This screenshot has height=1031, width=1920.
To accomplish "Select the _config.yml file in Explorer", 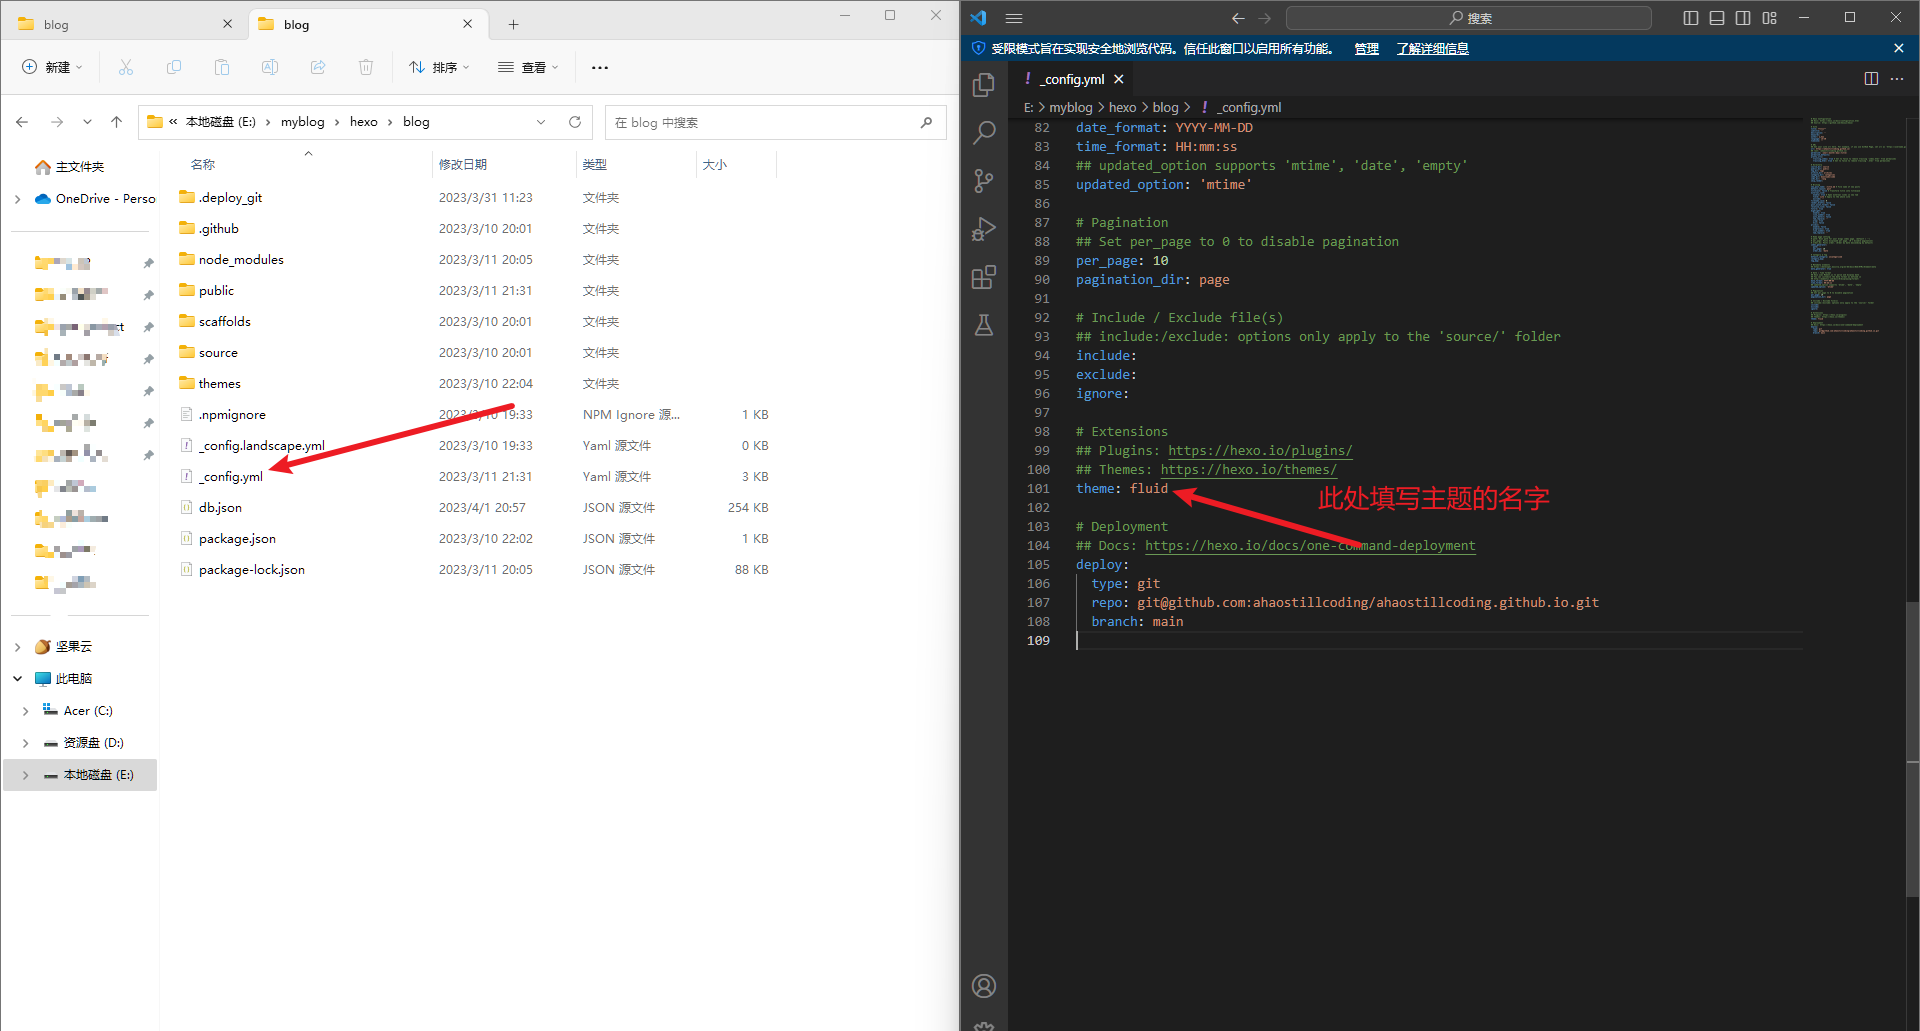I will 230,477.
